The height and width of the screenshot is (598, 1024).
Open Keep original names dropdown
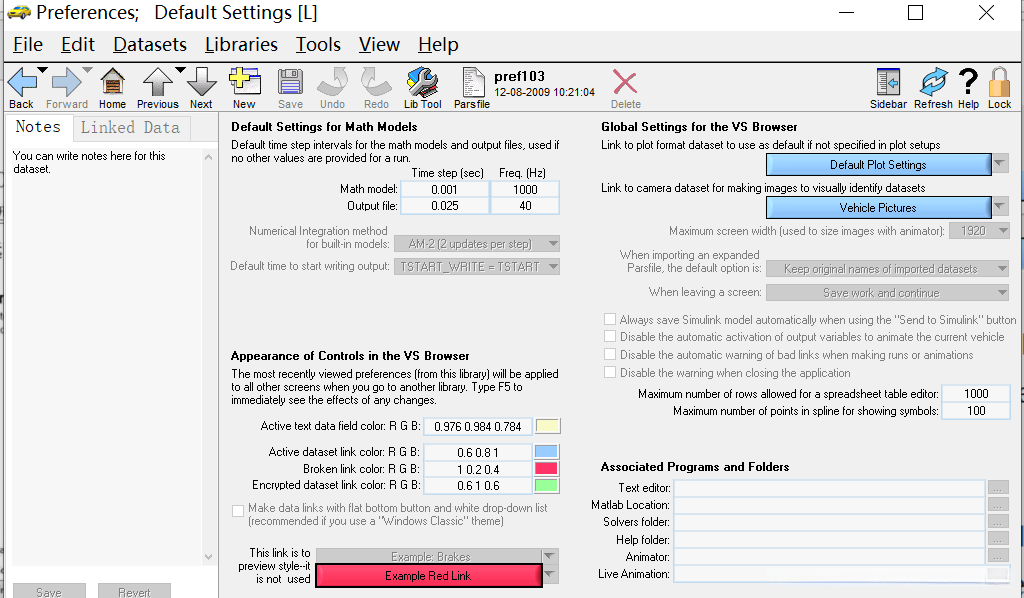click(x=888, y=268)
